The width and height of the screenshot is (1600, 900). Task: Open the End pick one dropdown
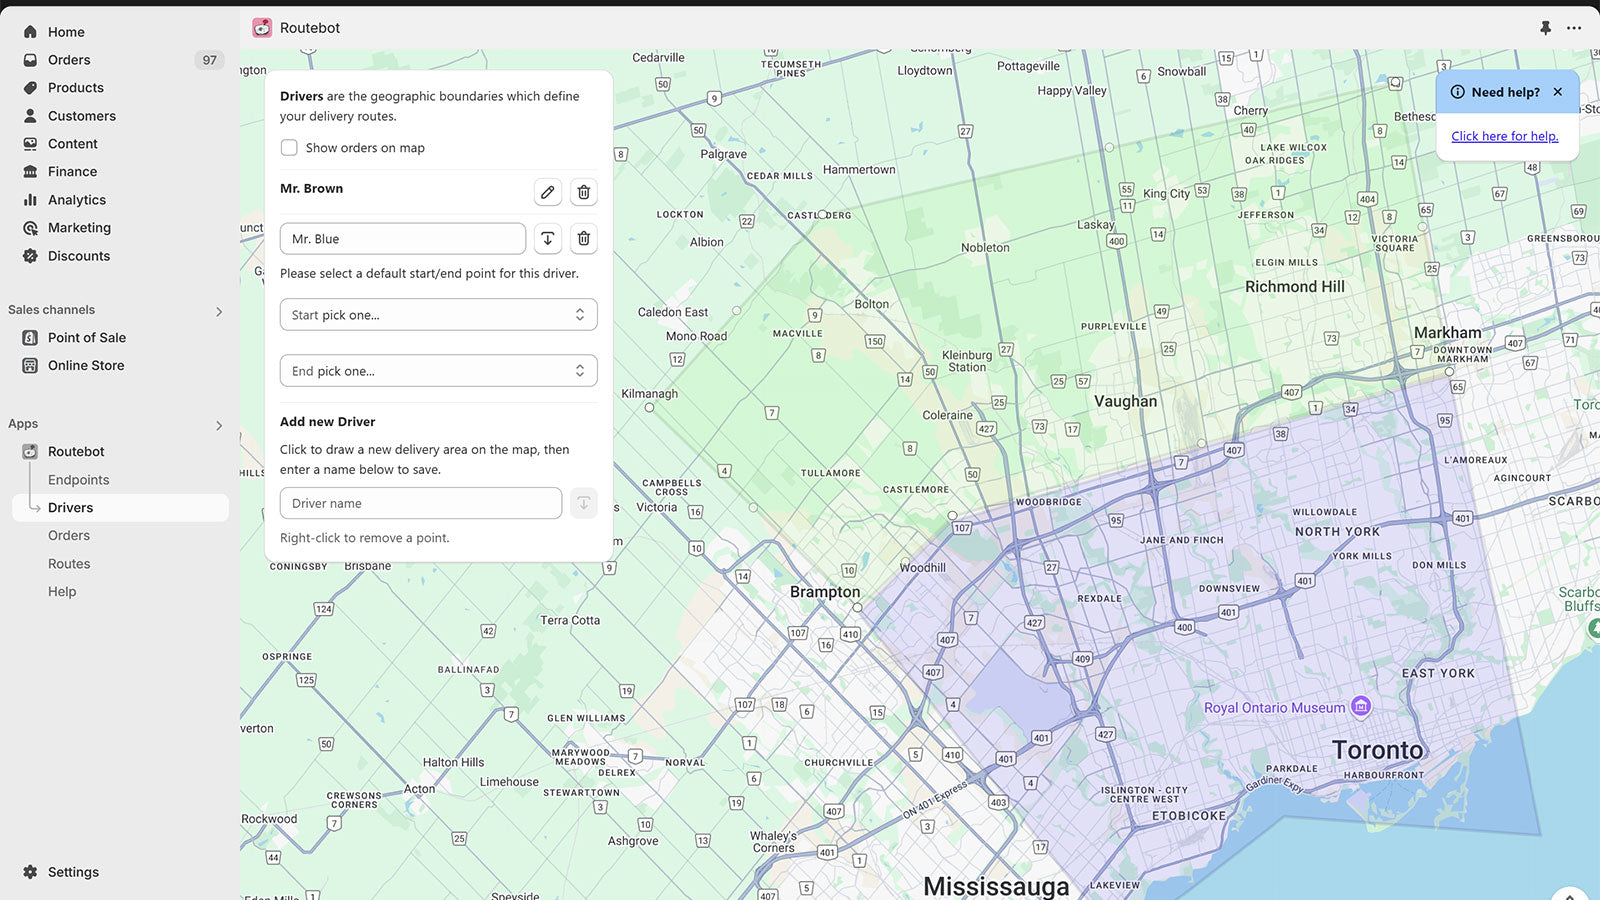(439, 371)
